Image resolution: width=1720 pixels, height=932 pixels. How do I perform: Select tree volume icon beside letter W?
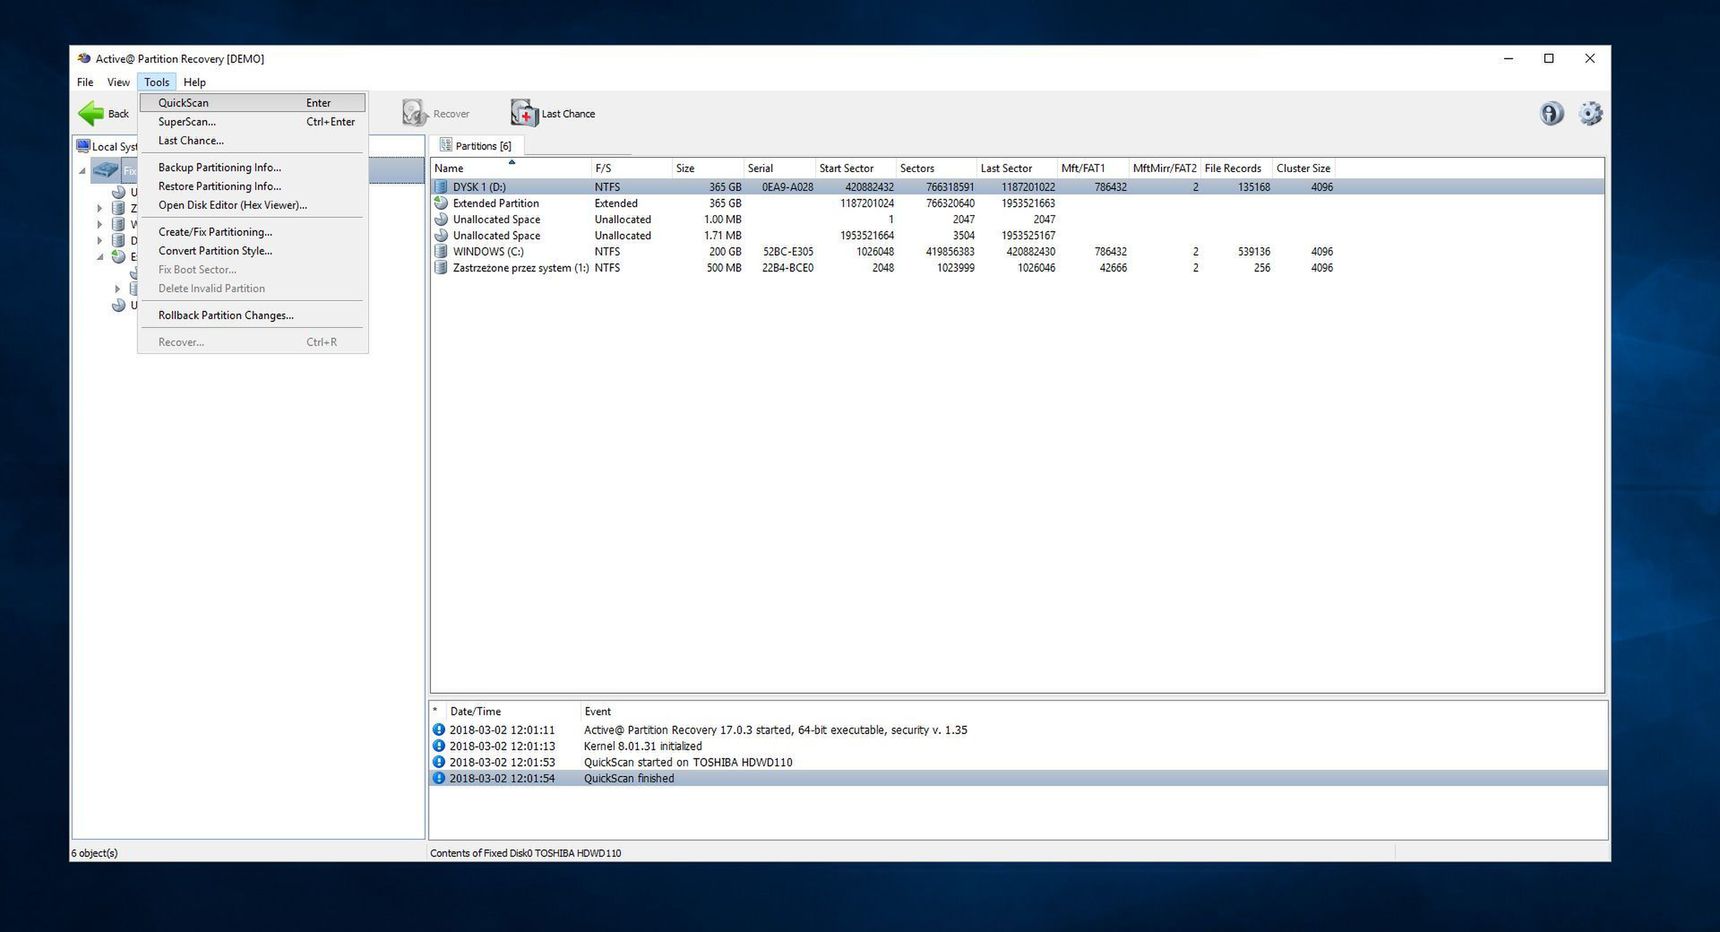pyautogui.click(x=119, y=224)
